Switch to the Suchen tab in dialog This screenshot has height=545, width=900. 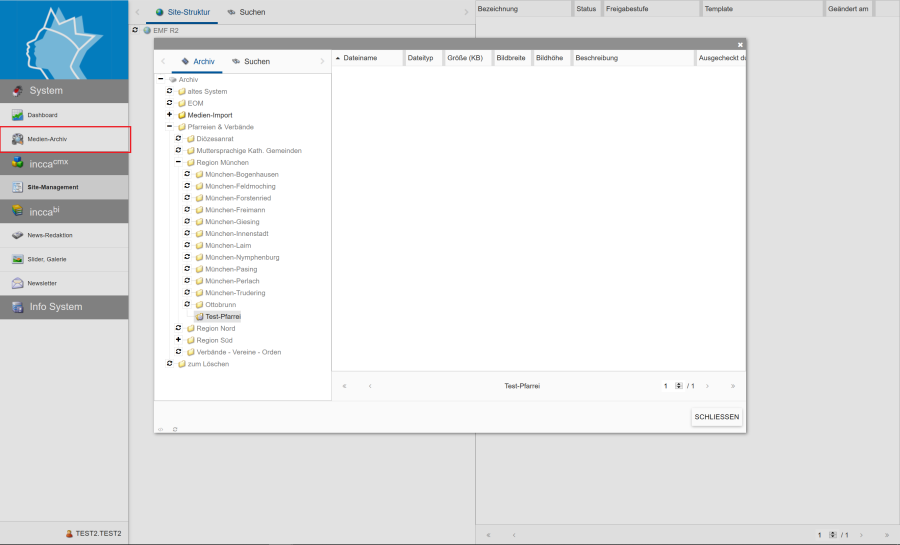pos(250,61)
